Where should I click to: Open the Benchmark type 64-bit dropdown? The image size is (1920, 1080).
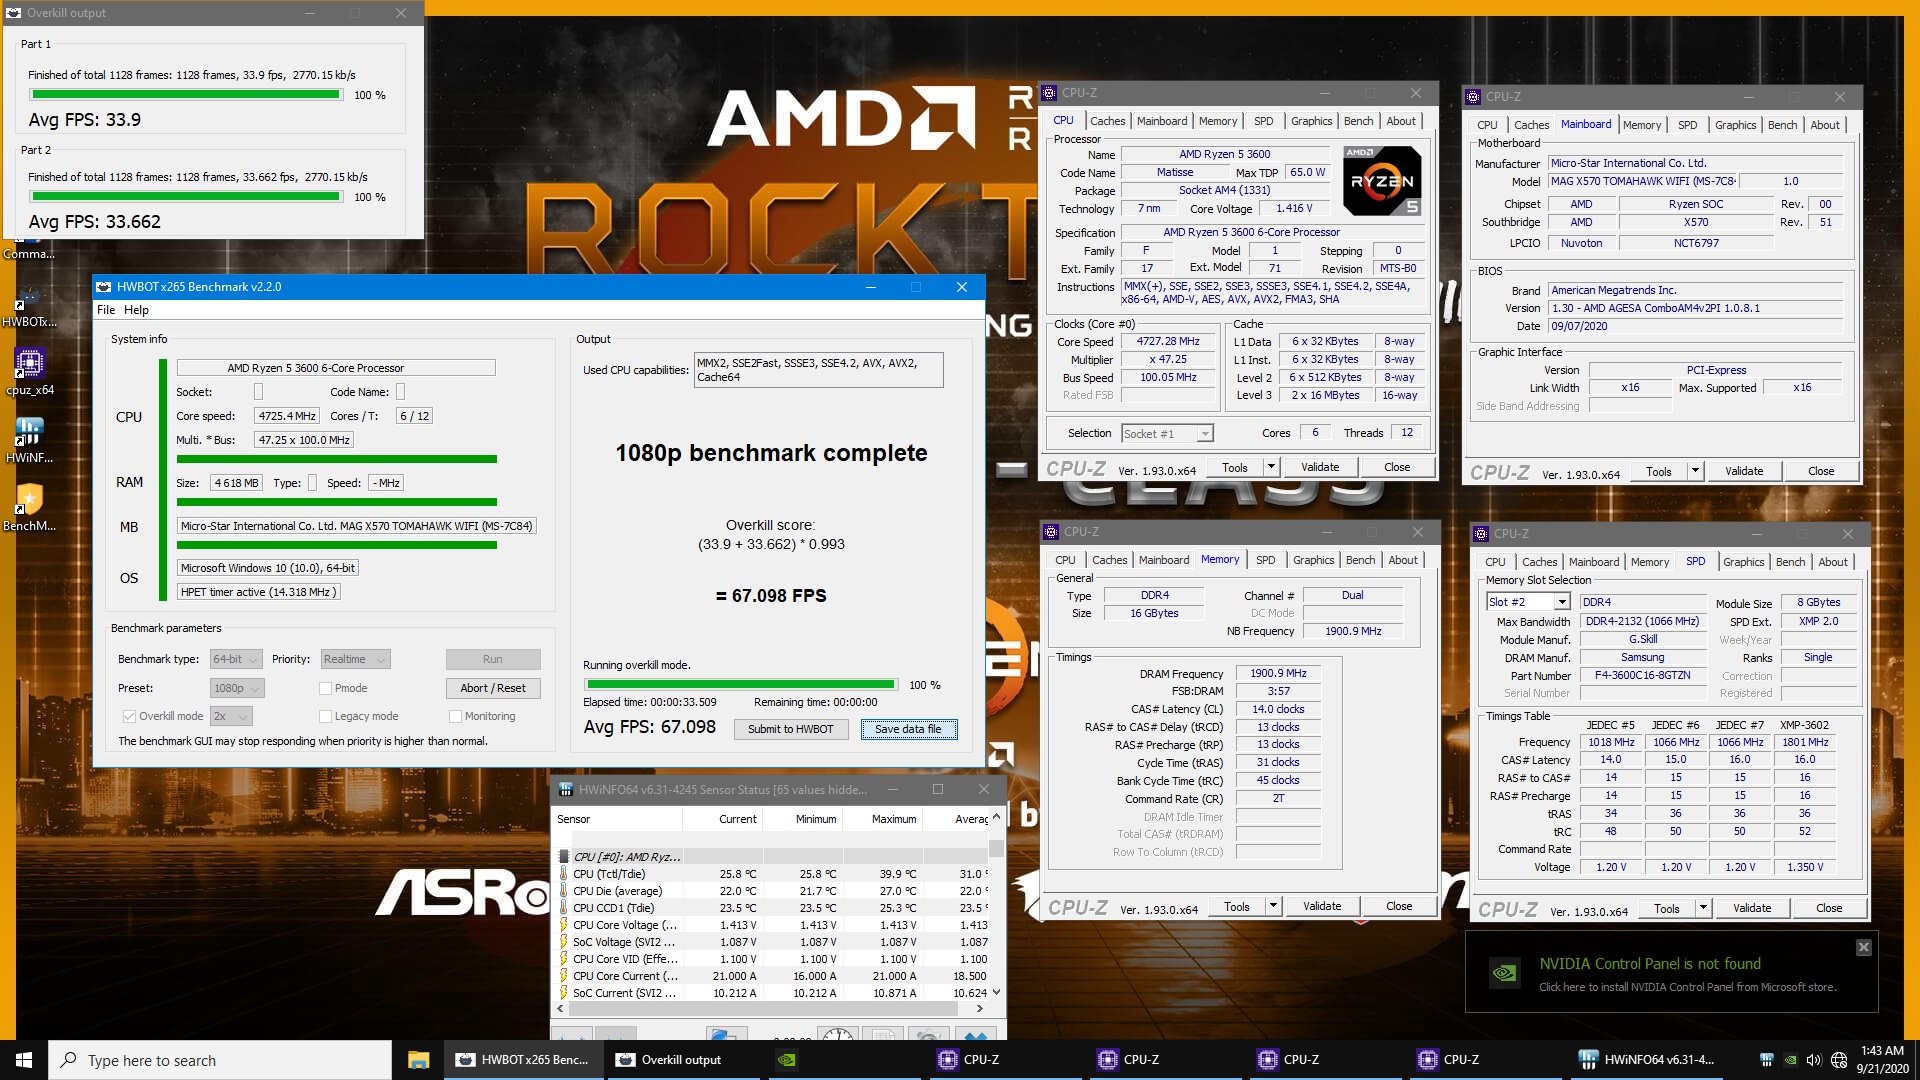coord(236,659)
